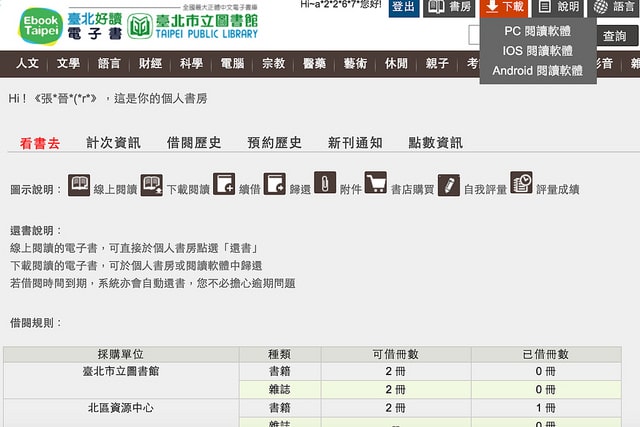The height and width of the screenshot is (427, 640).
Task: Choose IOS 閱讀軟體 option
Action: click(x=538, y=51)
